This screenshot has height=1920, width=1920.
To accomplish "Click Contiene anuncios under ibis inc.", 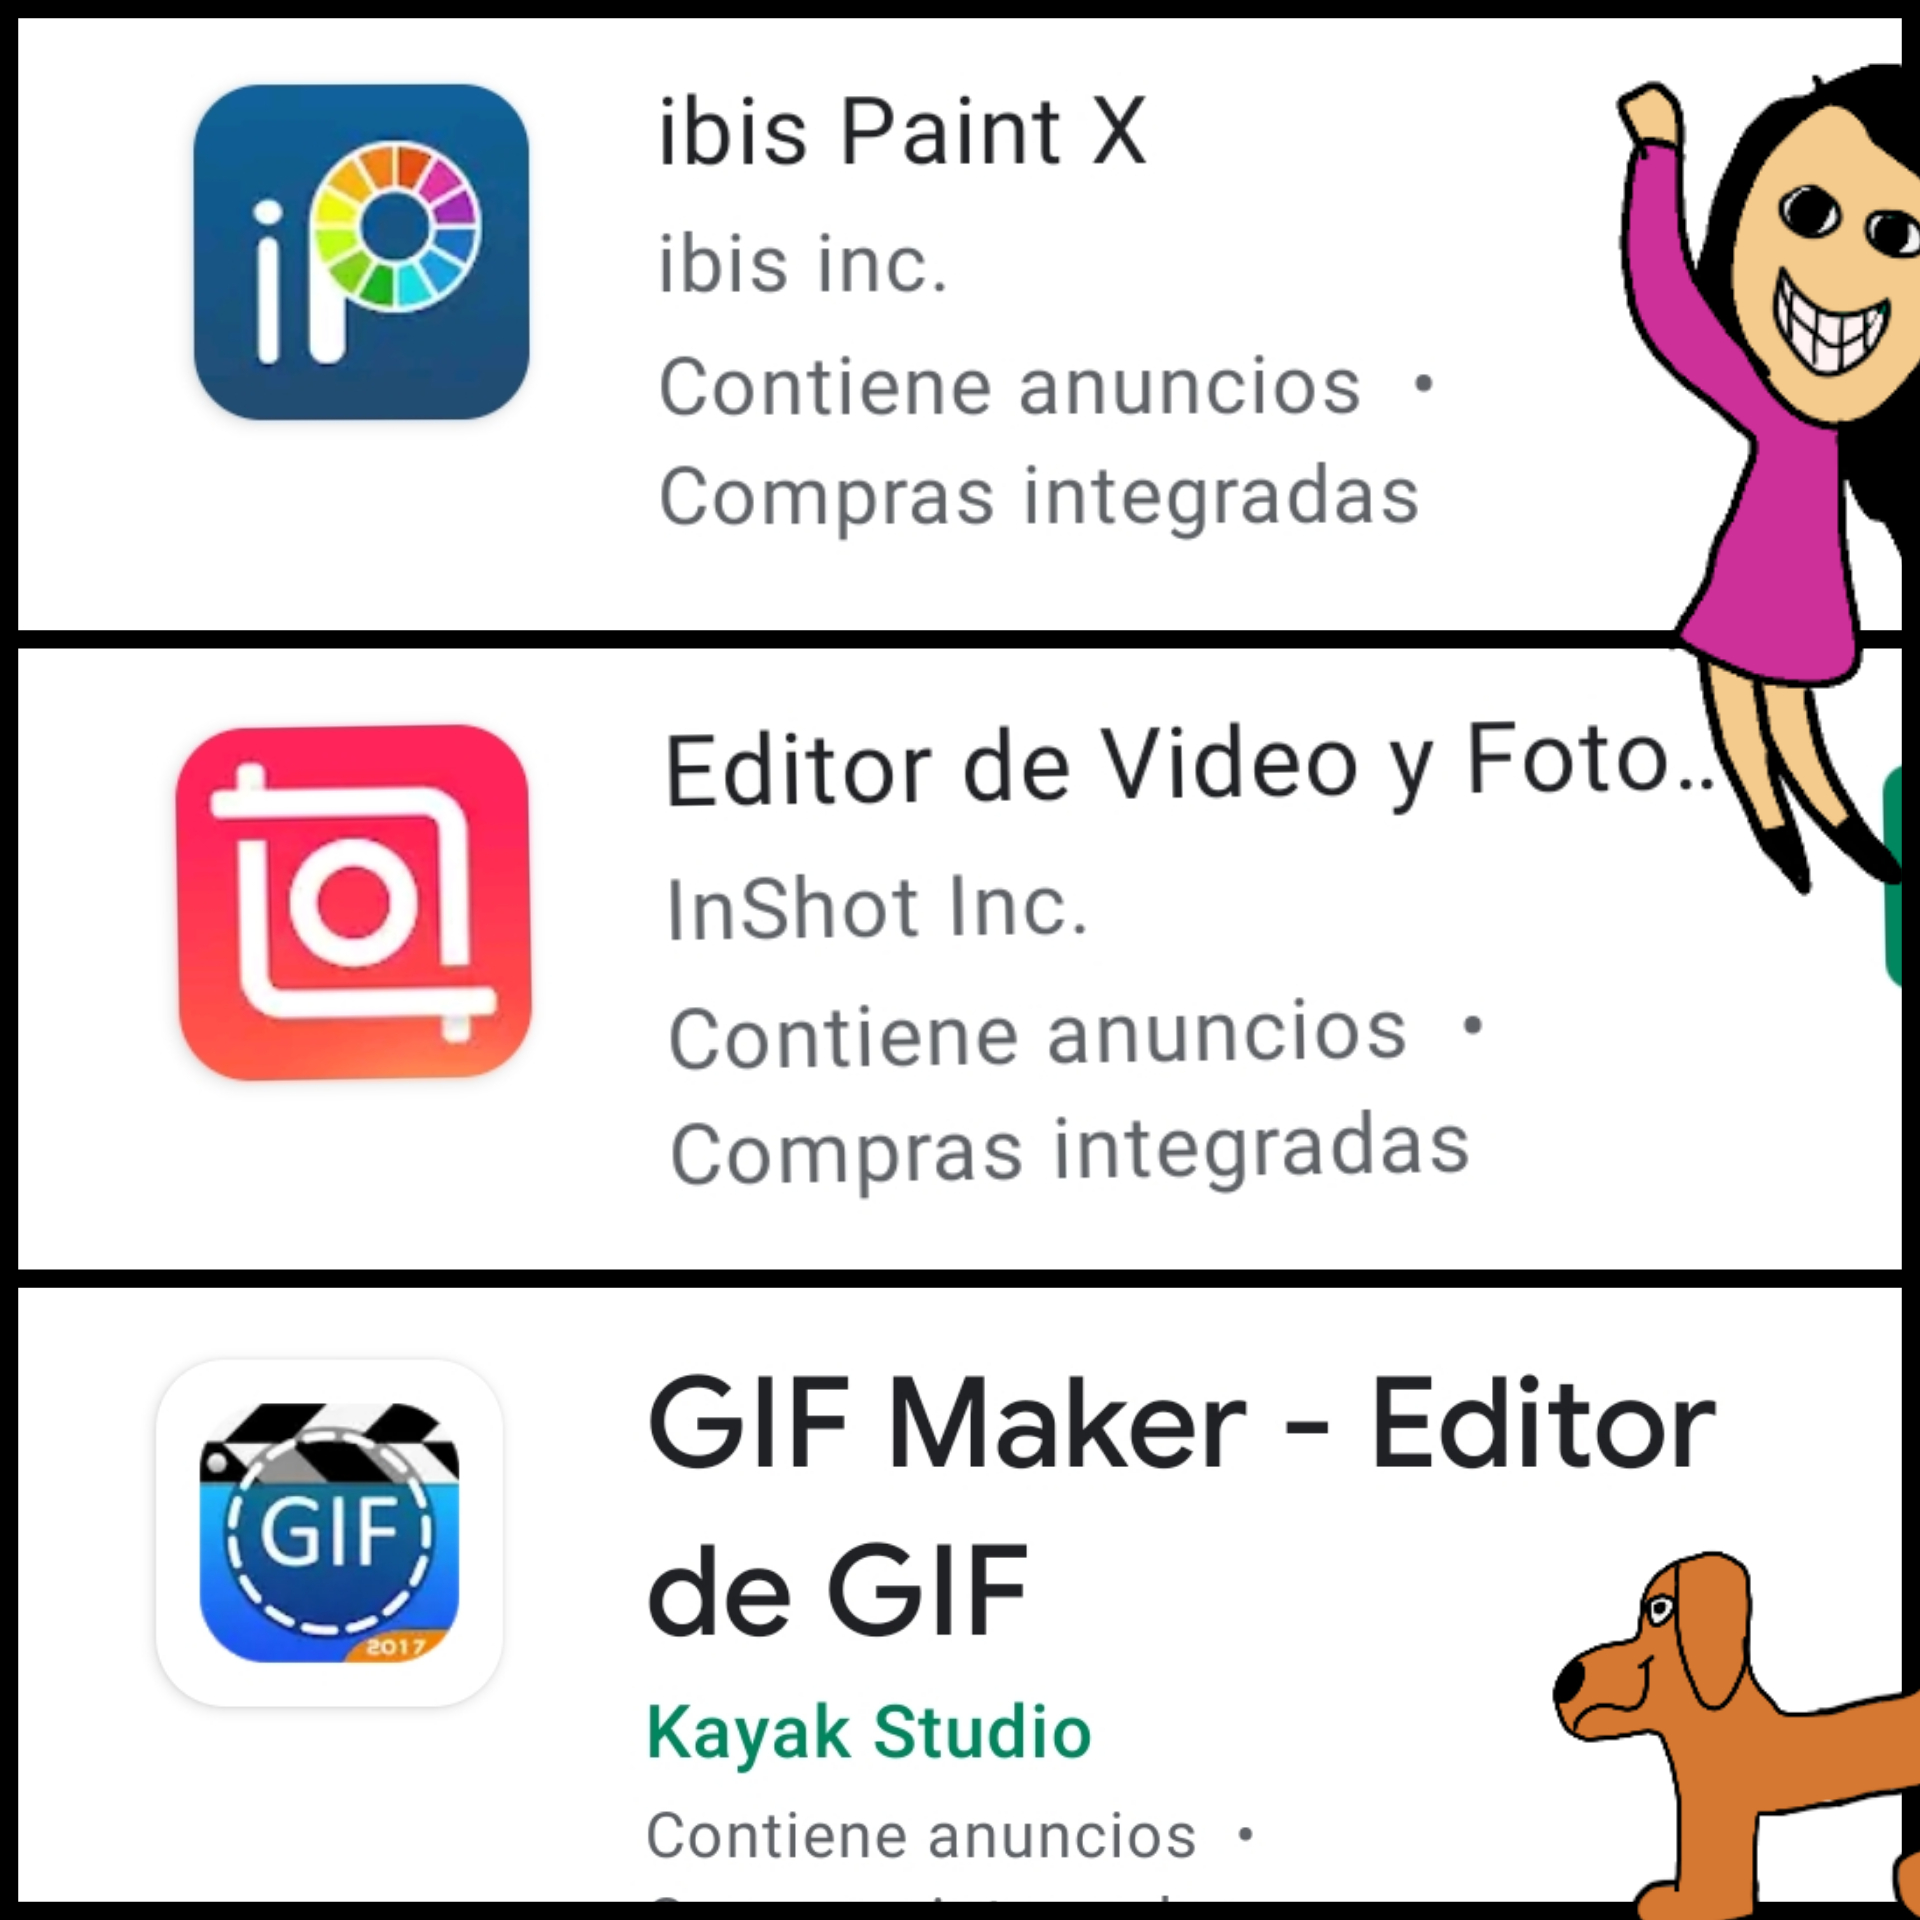I will pyautogui.click(x=1010, y=386).
